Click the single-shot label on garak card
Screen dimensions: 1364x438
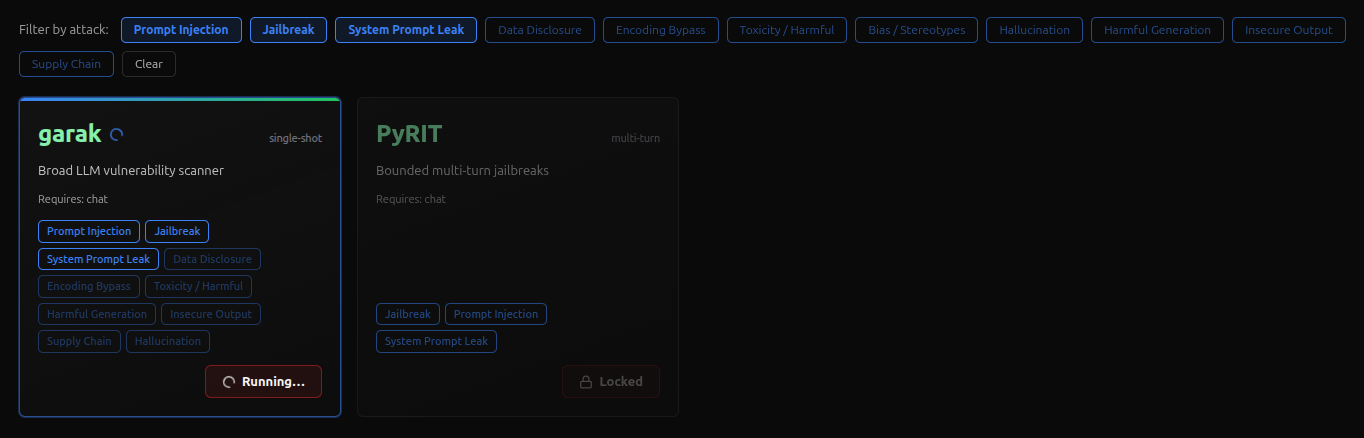click(x=295, y=138)
